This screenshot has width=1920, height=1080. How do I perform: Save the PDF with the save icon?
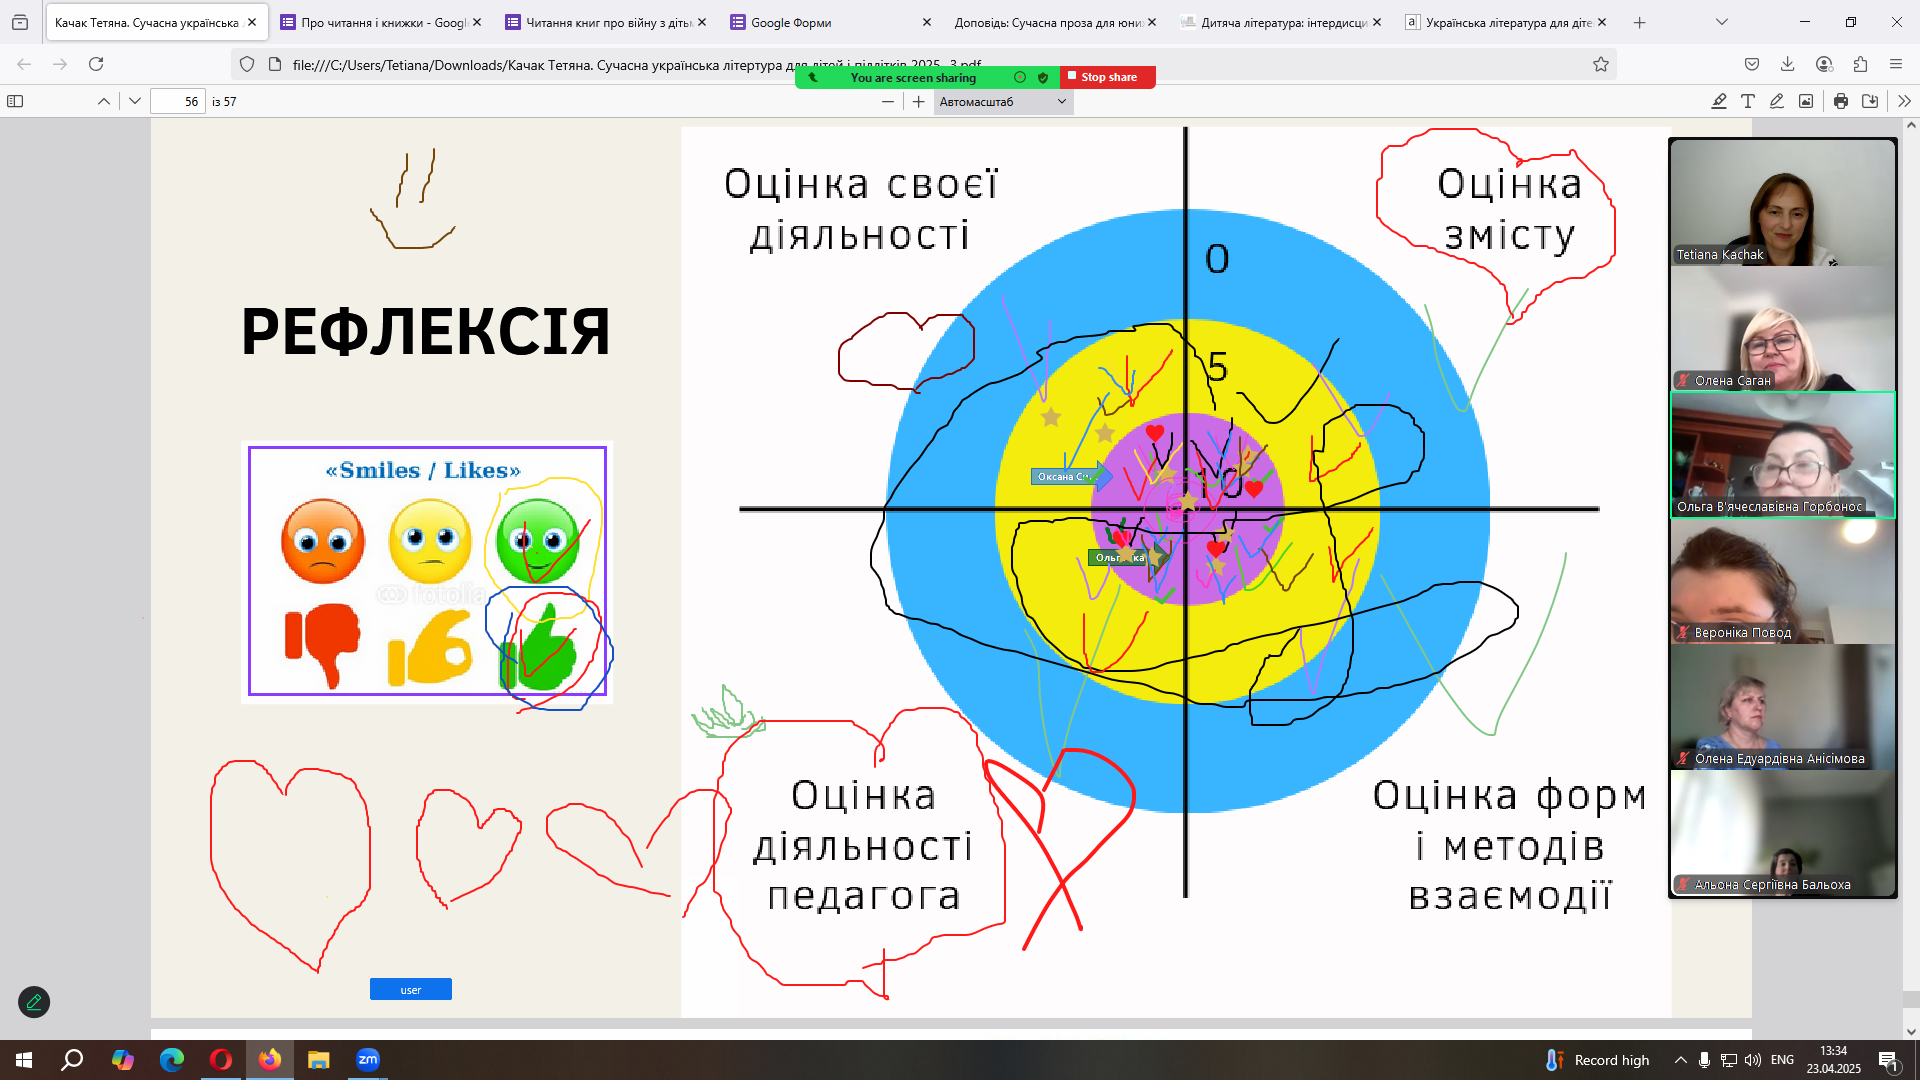tap(1870, 101)
